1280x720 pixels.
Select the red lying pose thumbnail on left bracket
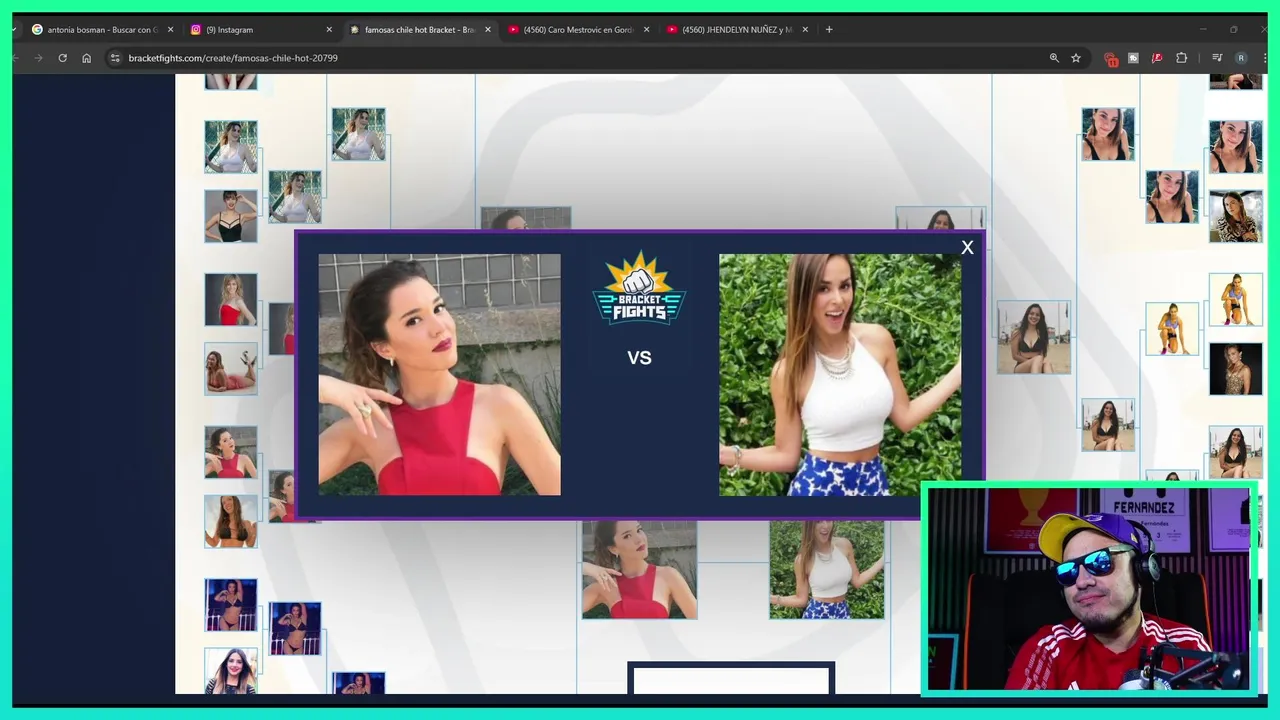[231, 368]
